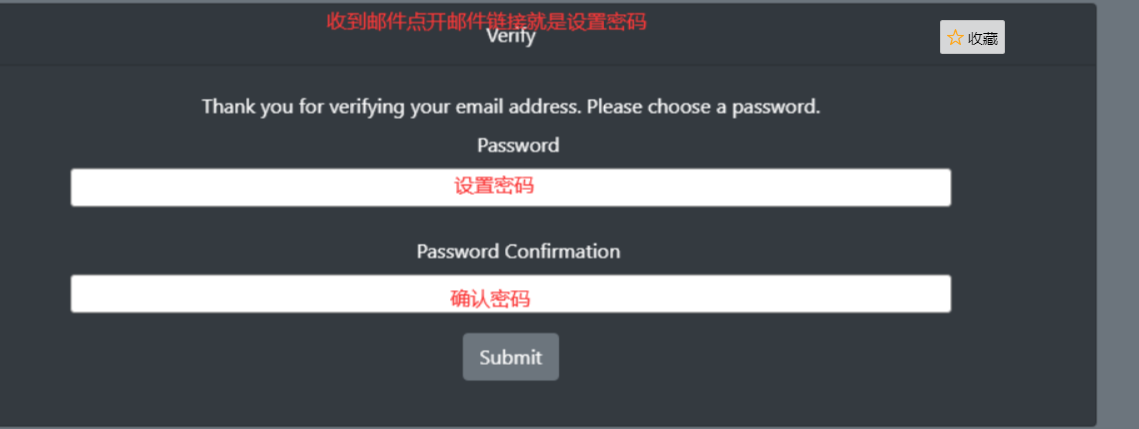Click the Verify header title
Image resolution: width=1139 pixels, height=429 pixels.
tap(511, 36)
